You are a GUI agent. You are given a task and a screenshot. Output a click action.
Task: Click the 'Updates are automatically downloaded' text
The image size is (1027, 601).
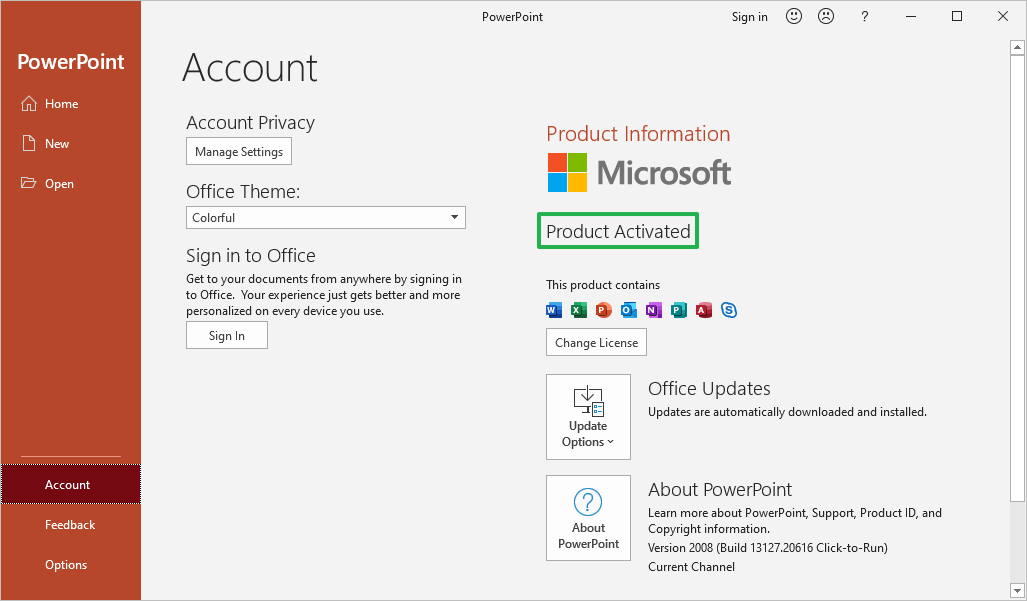[787, 412]
